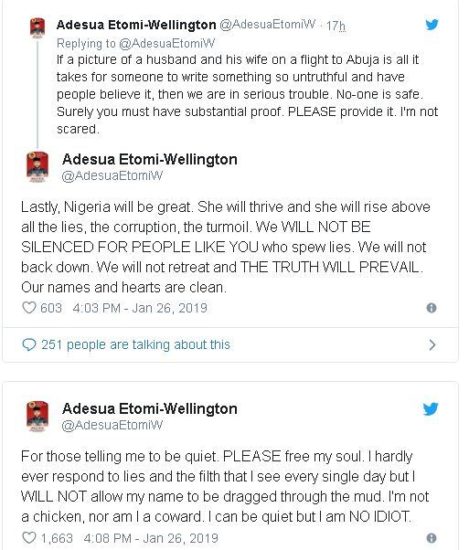This screenshot has width=469, height=550.
Task: Open the small avatar of the reply tweet
Action: [38, 27]
